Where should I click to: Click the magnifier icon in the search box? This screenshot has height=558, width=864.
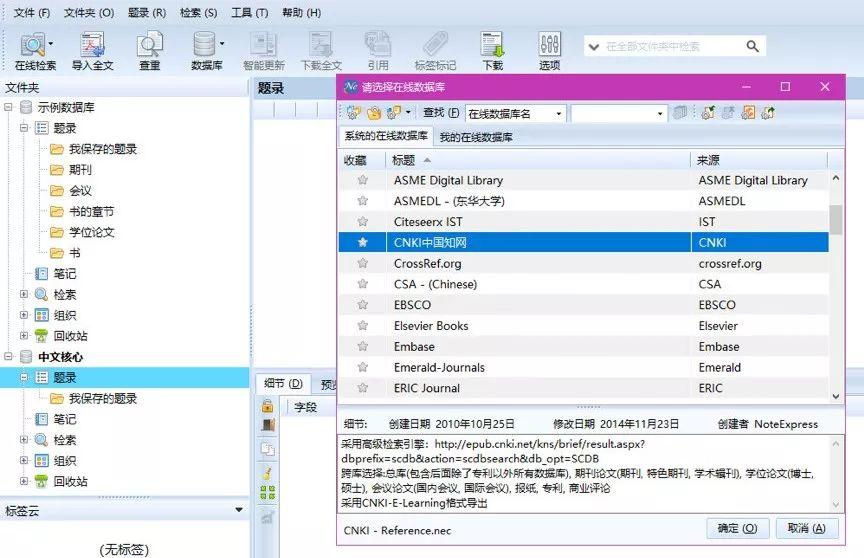click(x=753, y=47)
